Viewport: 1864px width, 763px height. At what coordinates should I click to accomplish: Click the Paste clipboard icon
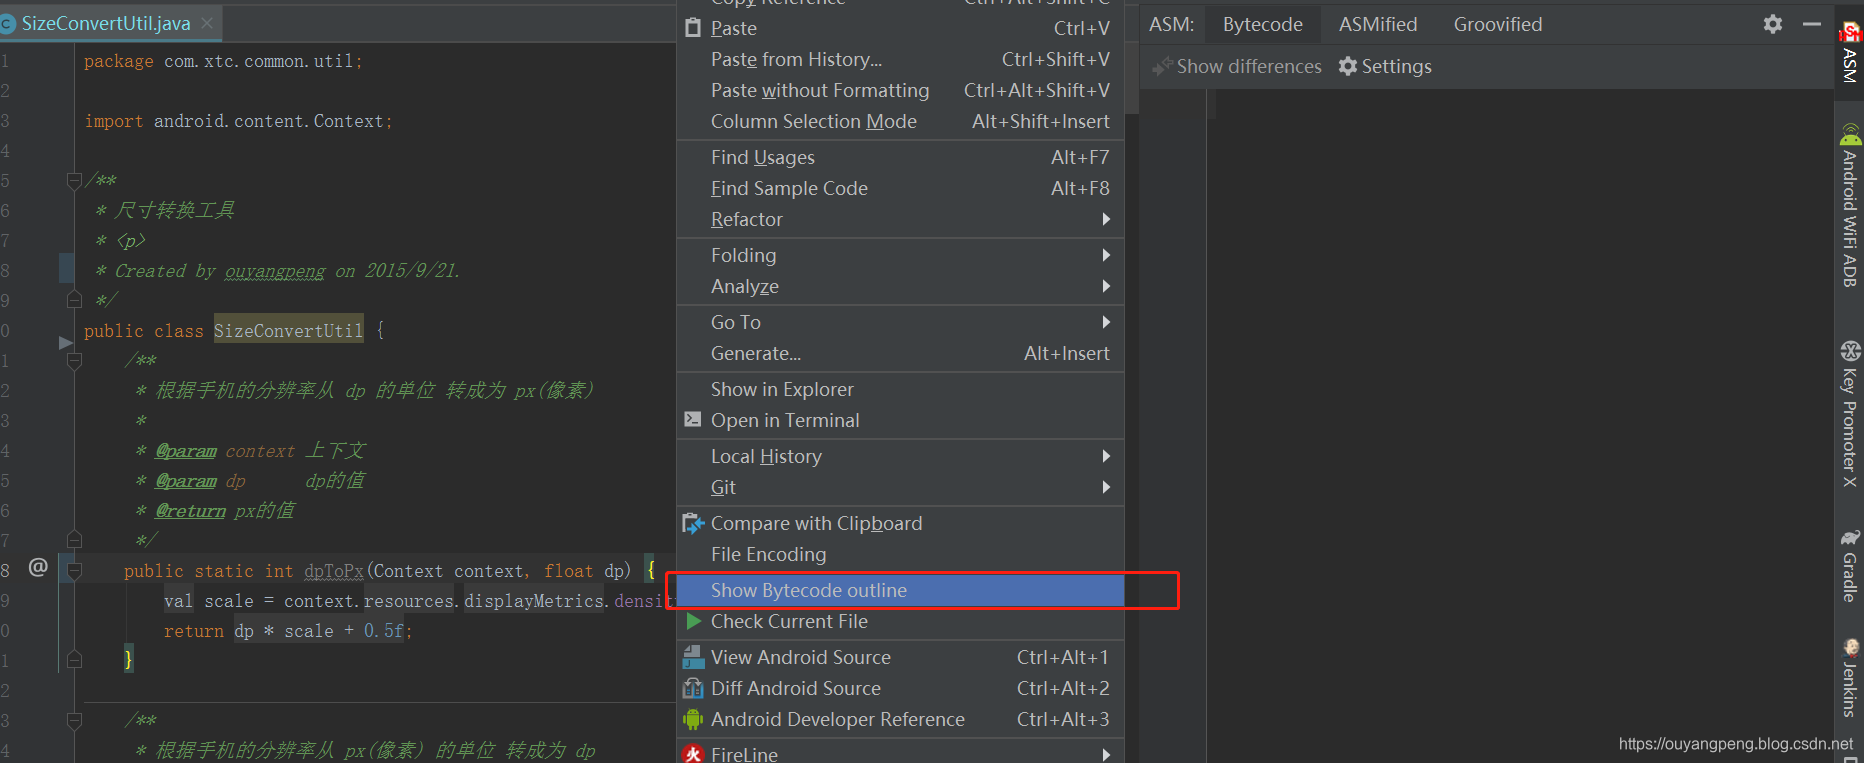coord(693,28)
